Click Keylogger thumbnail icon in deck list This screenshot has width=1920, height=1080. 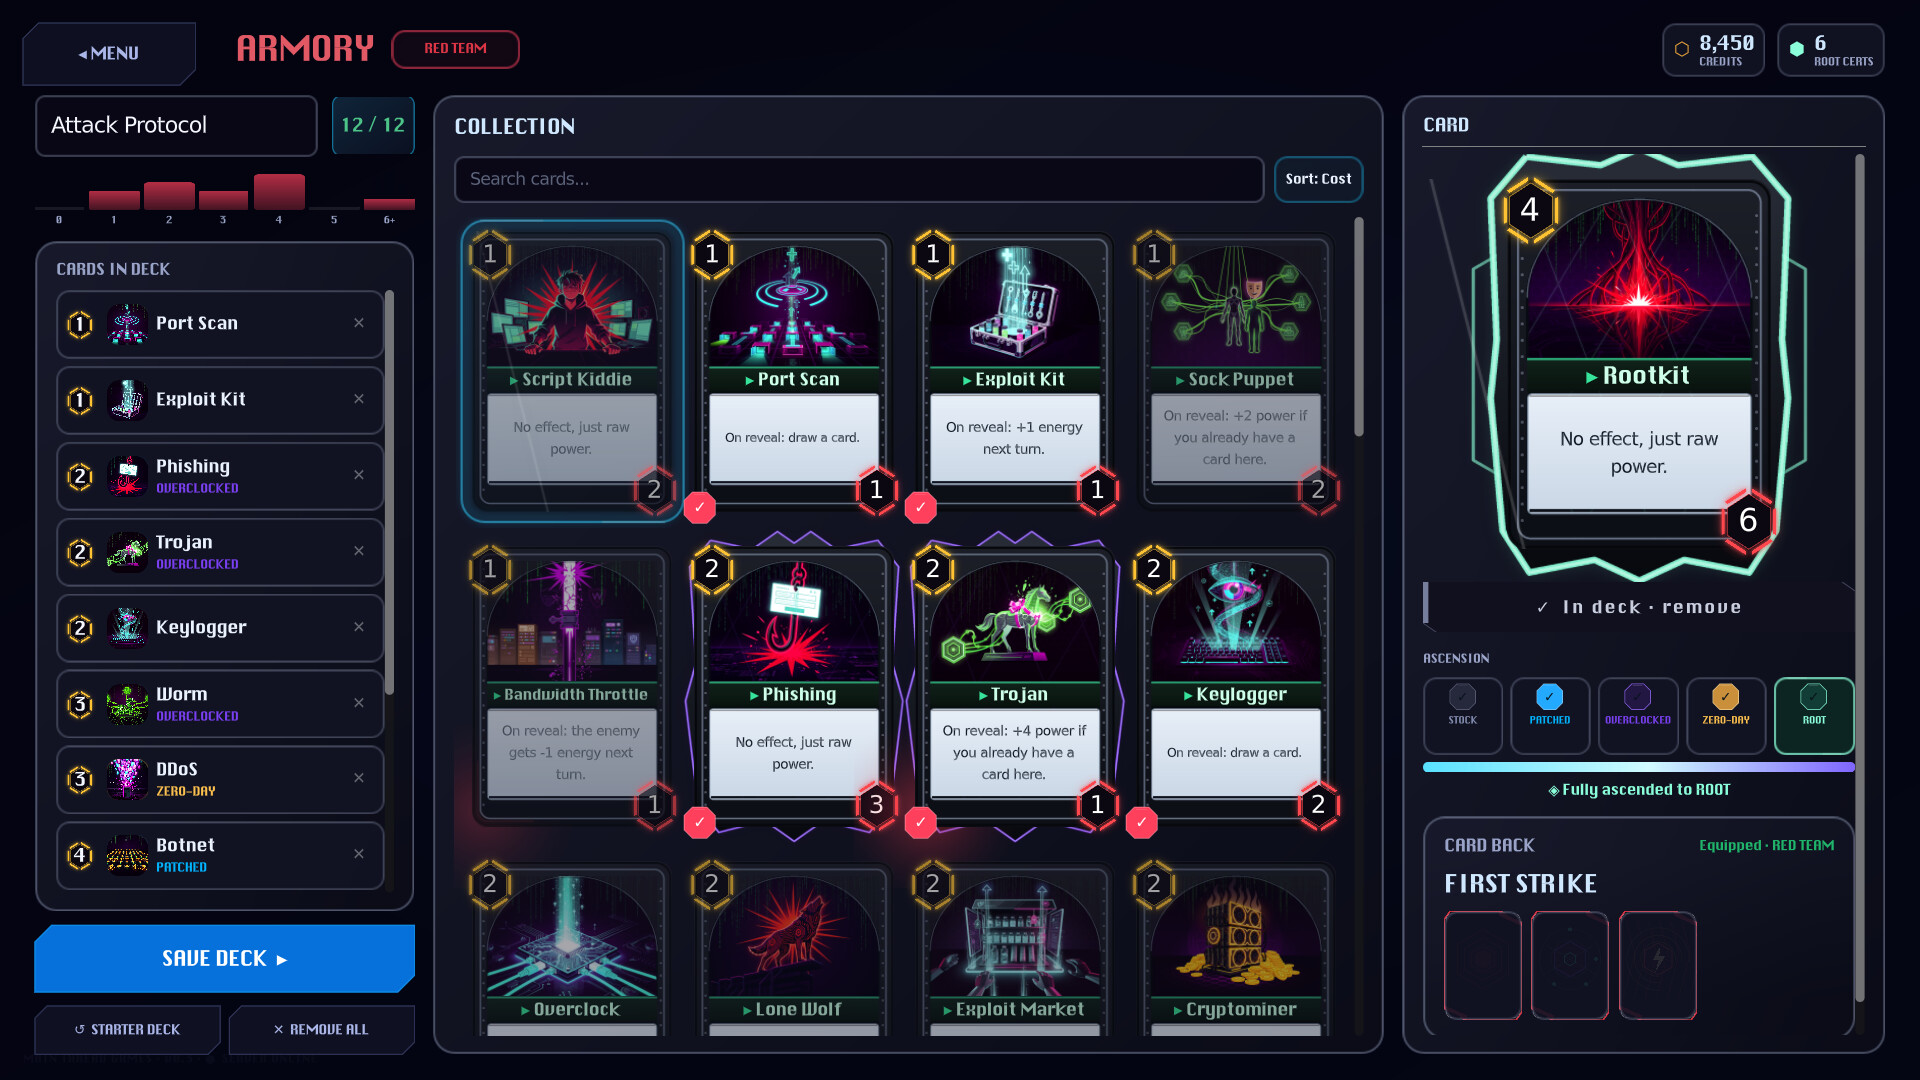click(x=127, y=628)
